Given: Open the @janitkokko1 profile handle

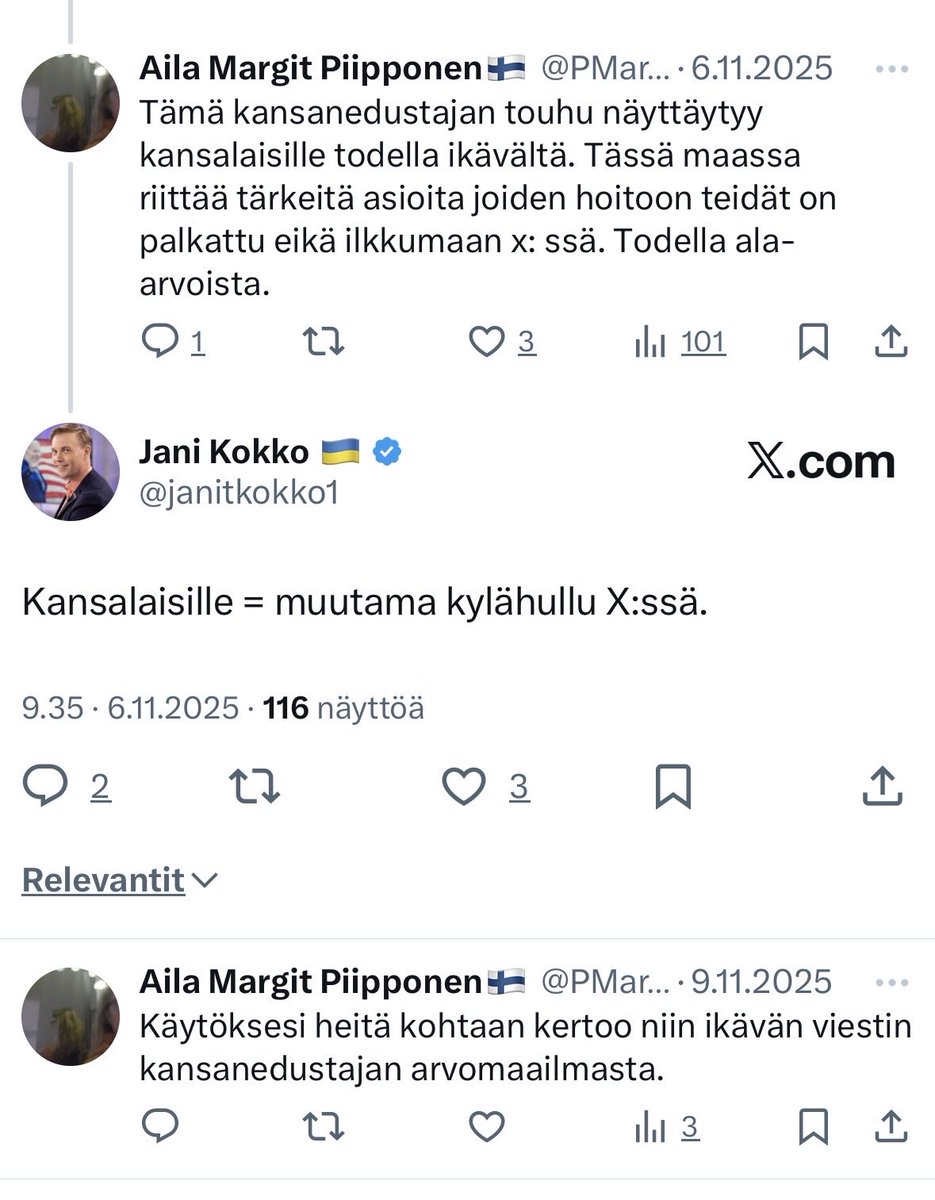Looking at the screenshot, I should [237, 492].
